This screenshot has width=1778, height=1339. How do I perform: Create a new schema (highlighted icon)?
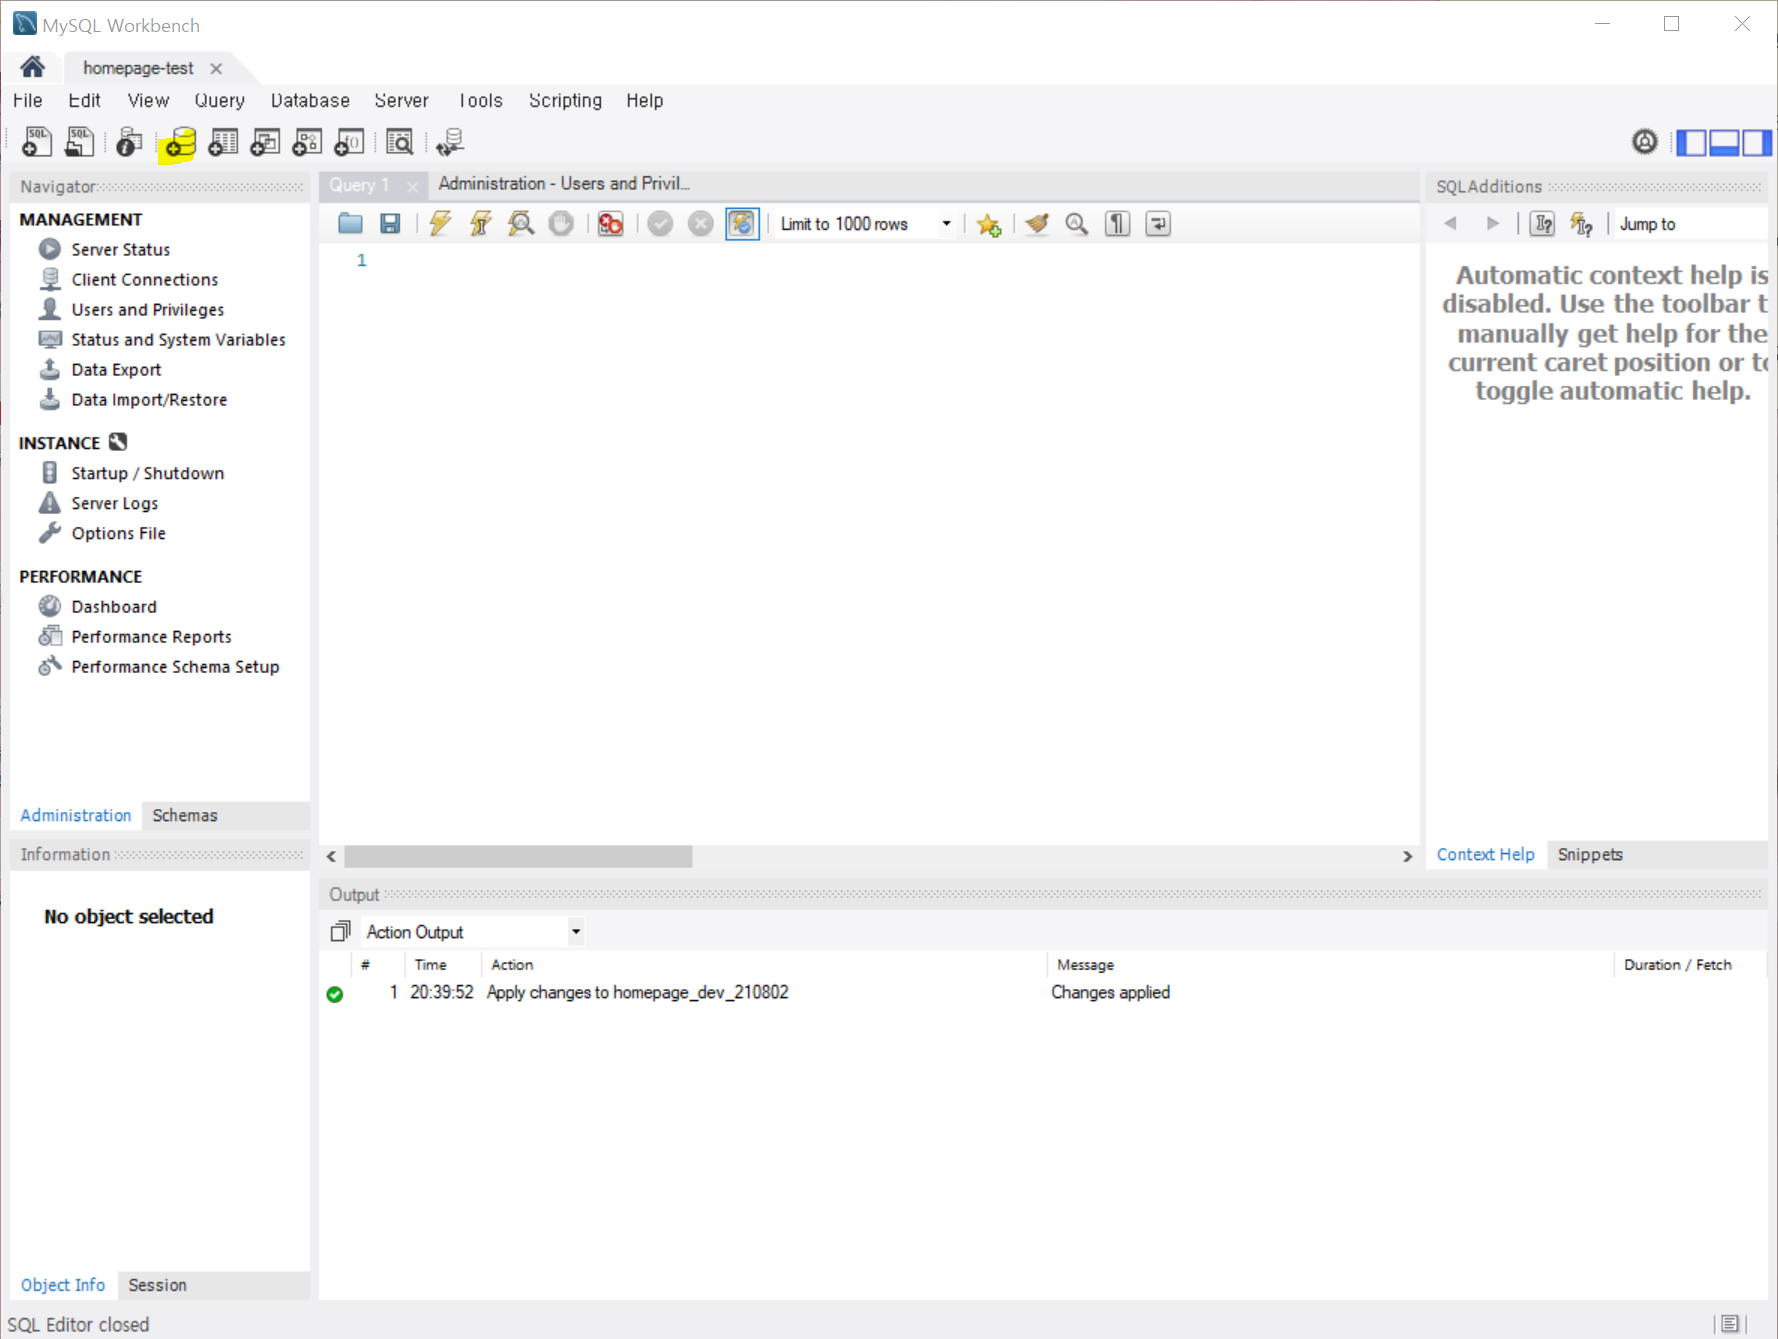[x=179, y=143]
